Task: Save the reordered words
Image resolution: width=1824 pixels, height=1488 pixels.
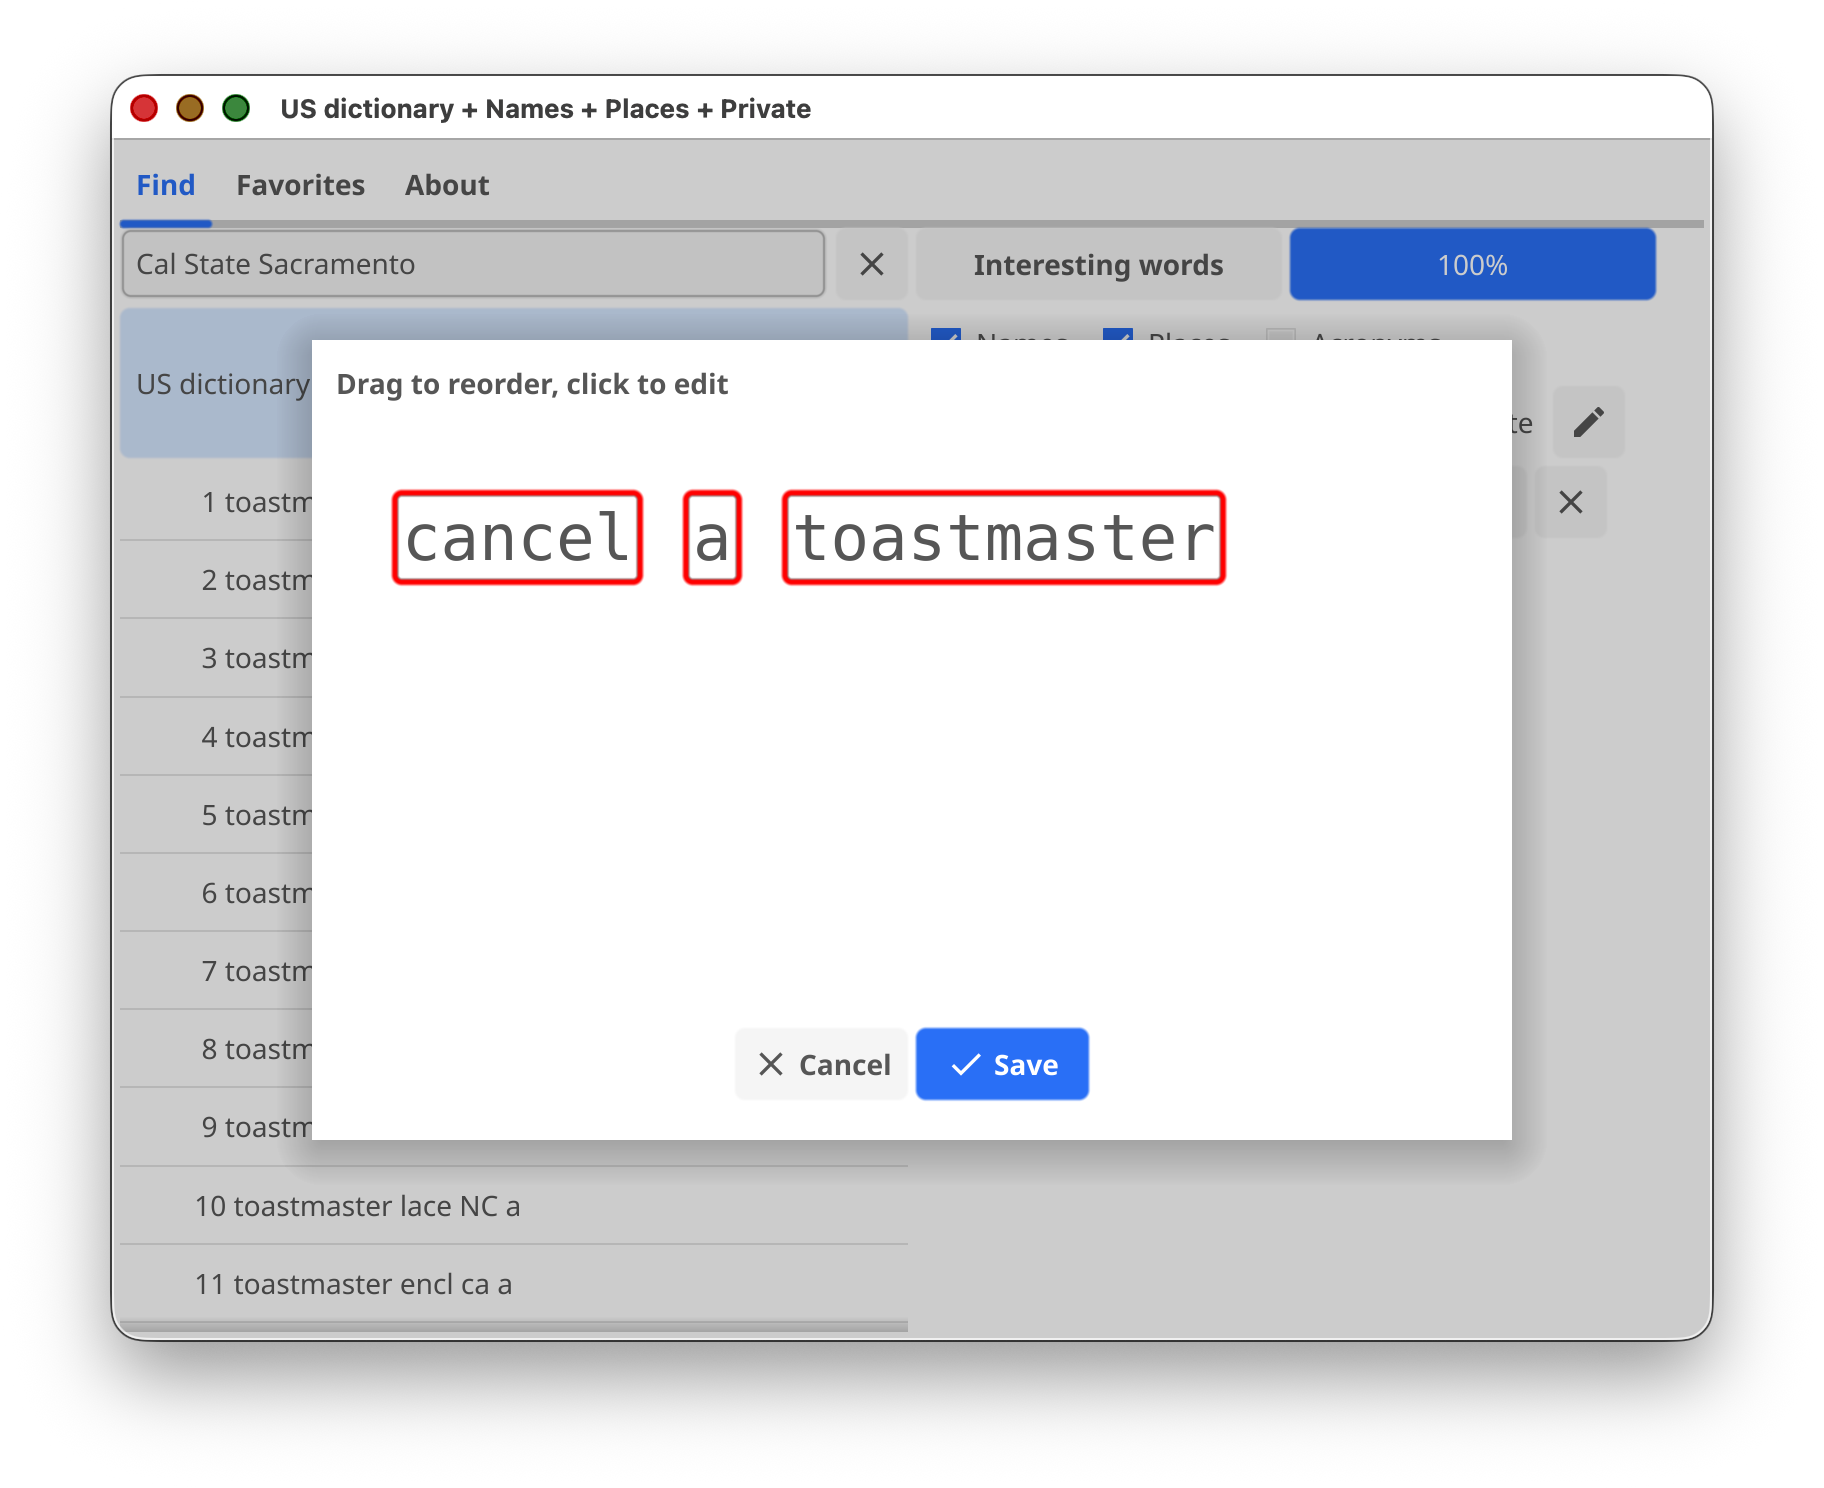Action: 1002,1064
